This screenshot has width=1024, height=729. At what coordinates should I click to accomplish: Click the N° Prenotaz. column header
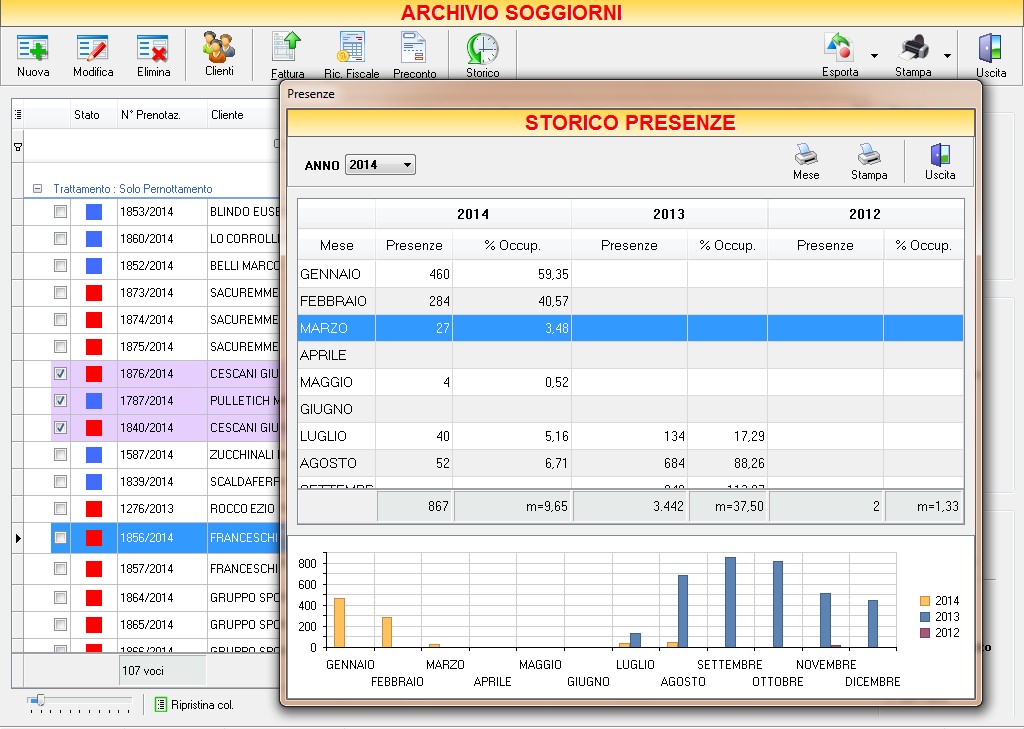150,115
